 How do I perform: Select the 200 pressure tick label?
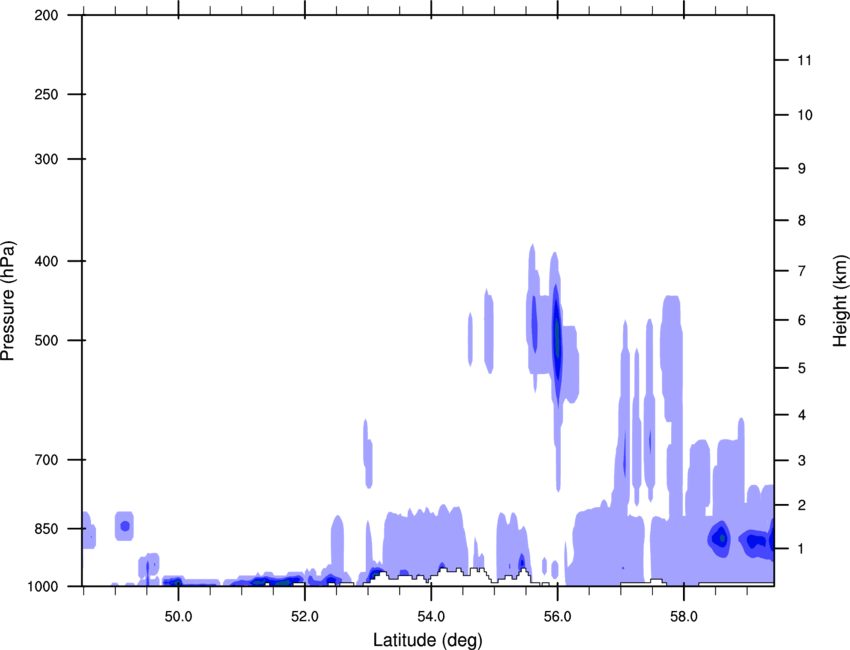(x=46, y=15)
